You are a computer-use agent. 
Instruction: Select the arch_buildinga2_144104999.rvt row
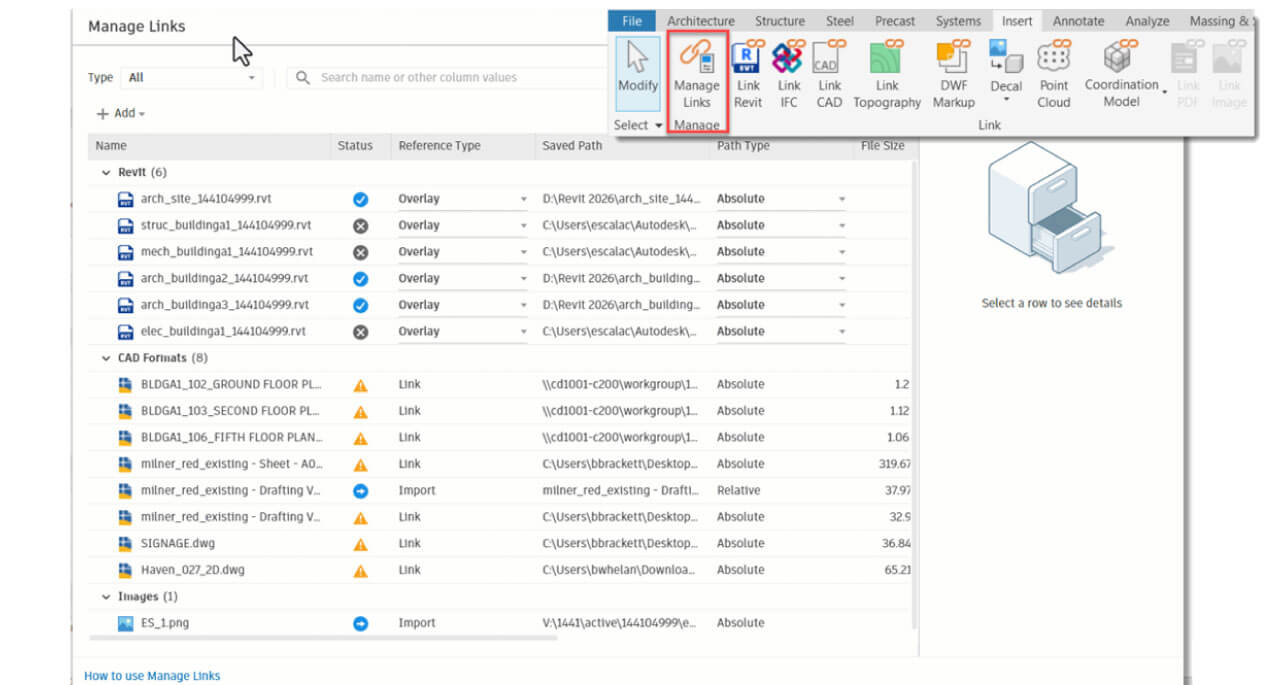pyautogui.click(x=500, y=278)
